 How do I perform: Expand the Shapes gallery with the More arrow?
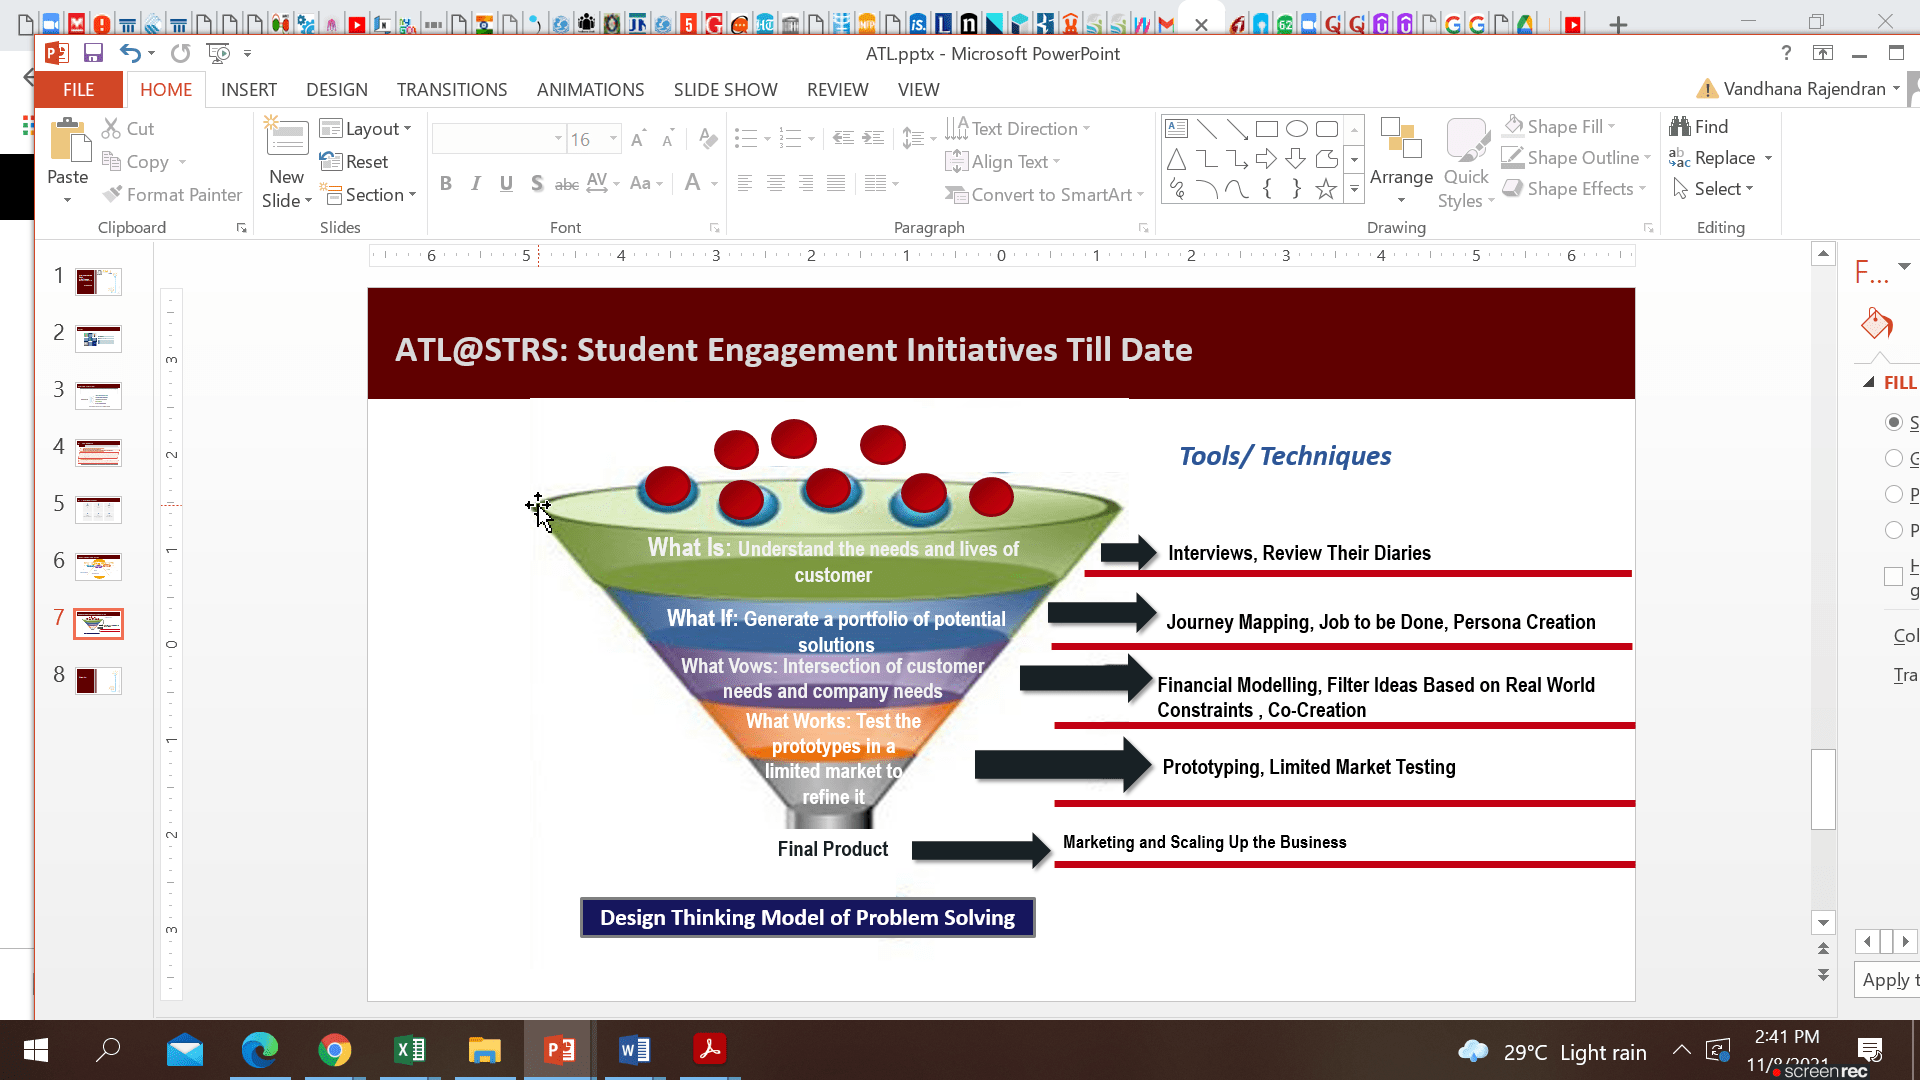pyautogui.click(x=1355, y=188)
